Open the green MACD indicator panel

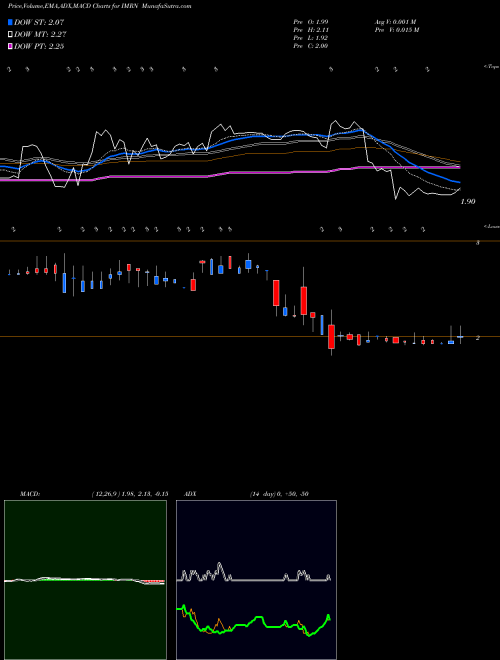pos(85,580)
